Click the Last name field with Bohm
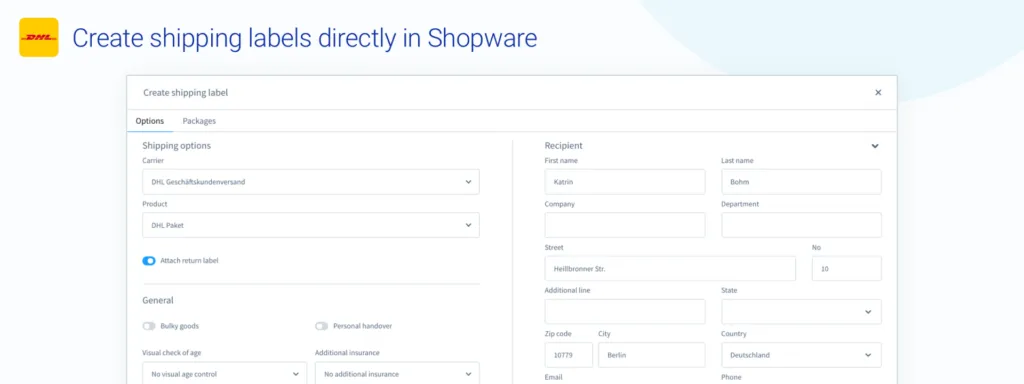 801,182
